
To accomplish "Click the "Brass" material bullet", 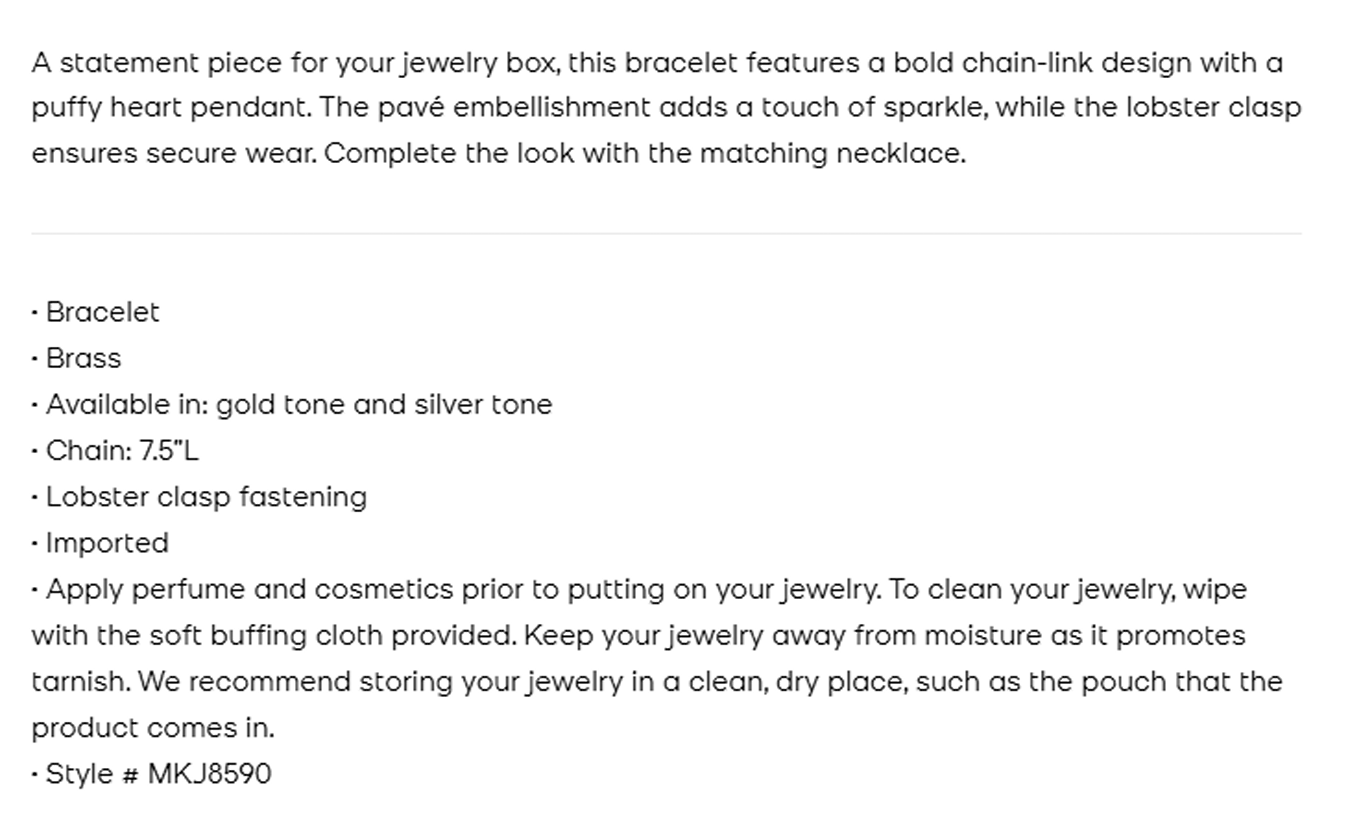I will point(83,358).
